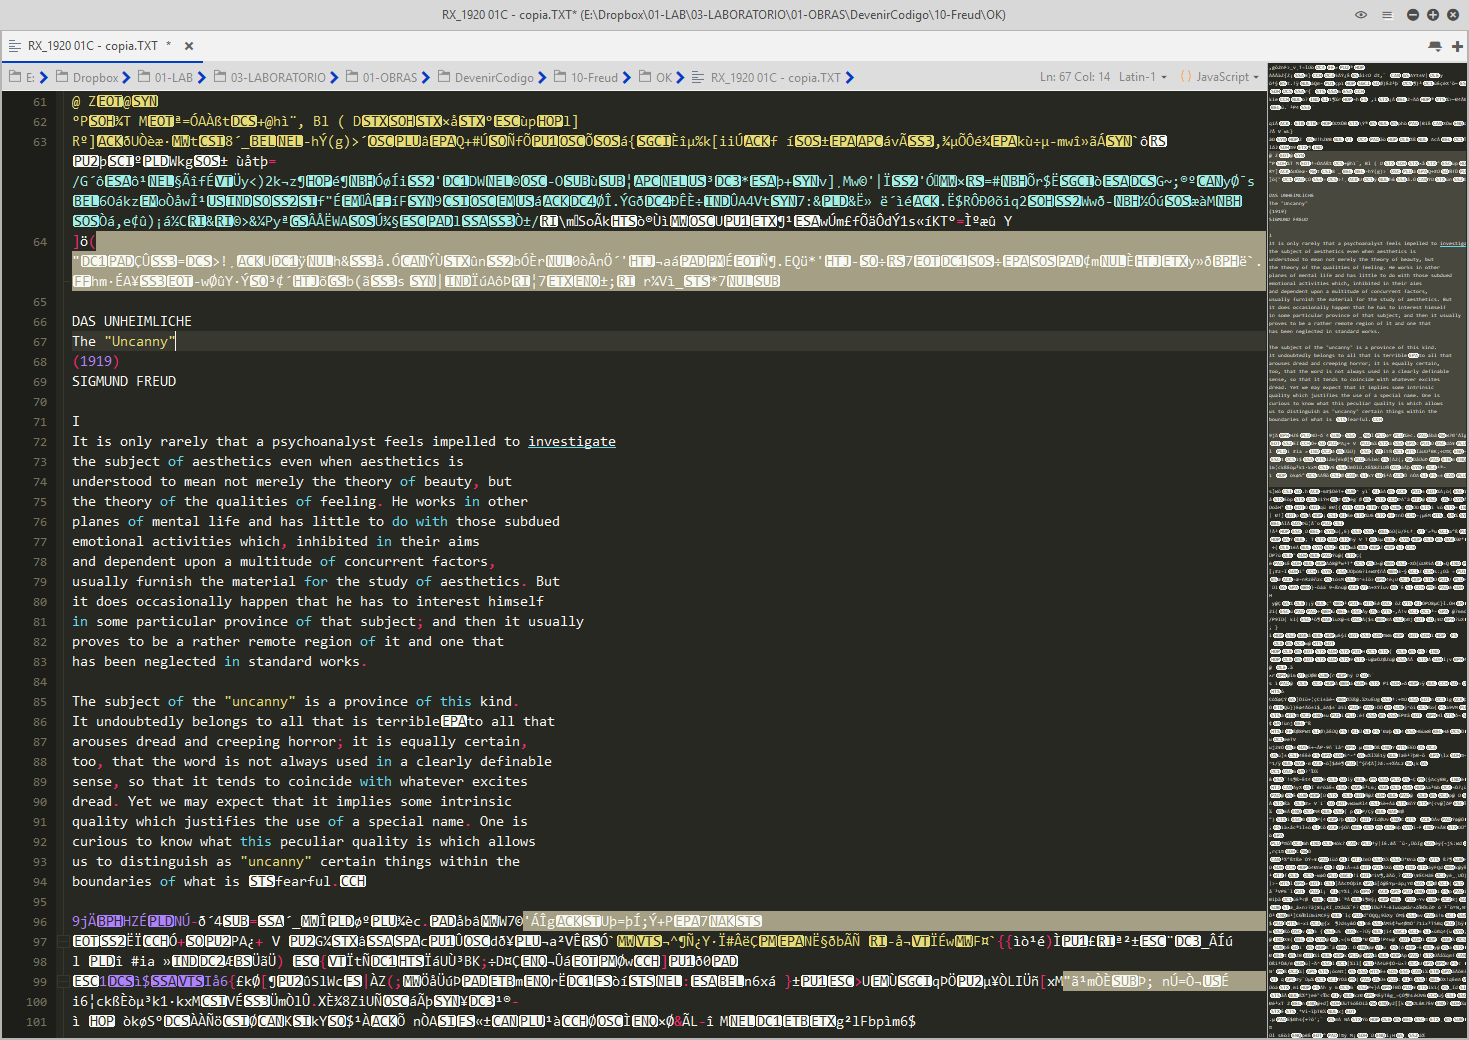Click the 10-Freud folder icon in breadcrumb
The height and width of the screenshot is (1040, 1469).
[x=560, y=77]
